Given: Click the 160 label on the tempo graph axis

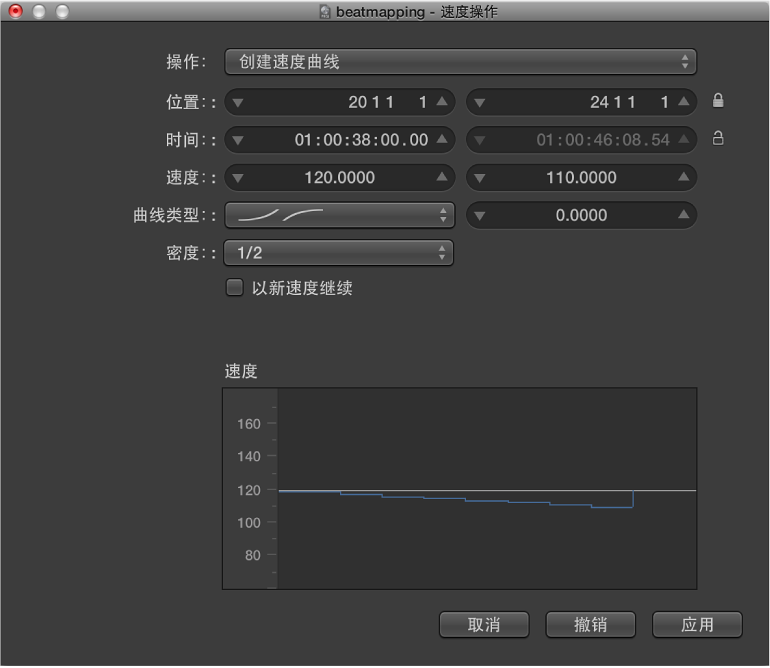Looking at the screenshot, I should (x=248, y=424).
